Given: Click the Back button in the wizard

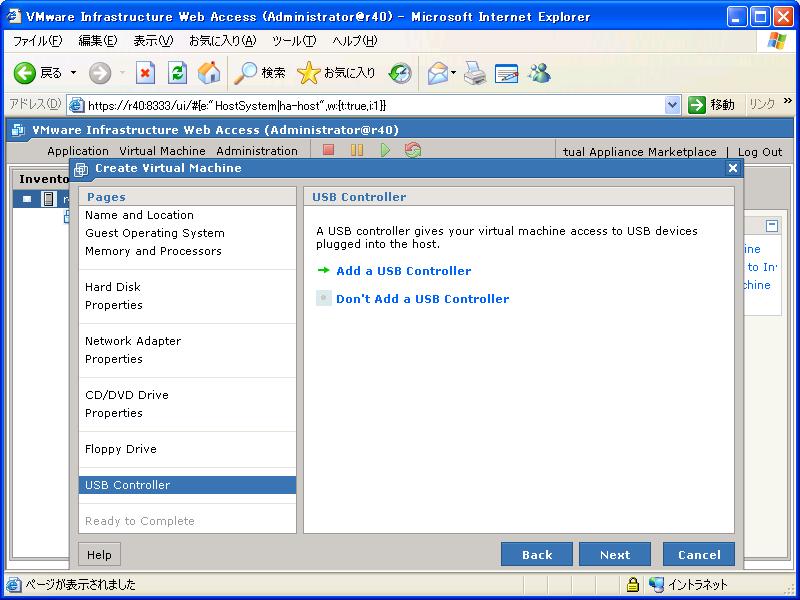Looking at the screenshot, I should 537,555.
